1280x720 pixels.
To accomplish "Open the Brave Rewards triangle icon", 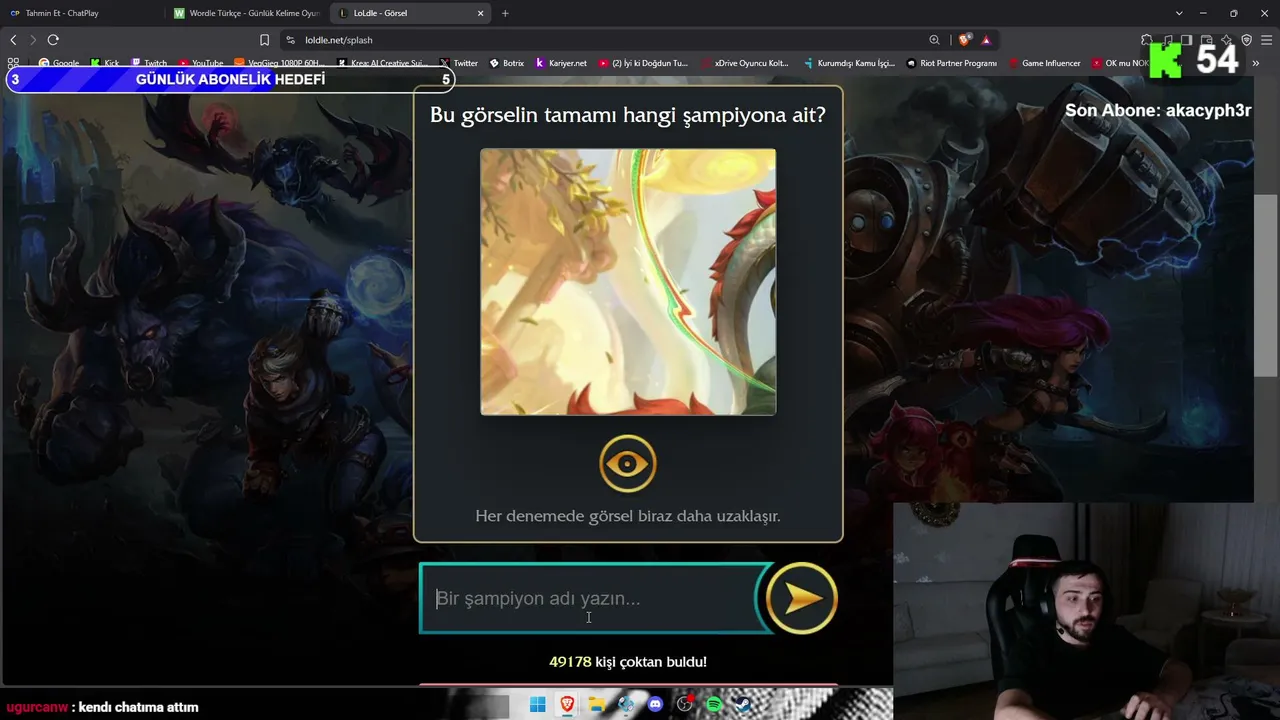I will [986, 40].
